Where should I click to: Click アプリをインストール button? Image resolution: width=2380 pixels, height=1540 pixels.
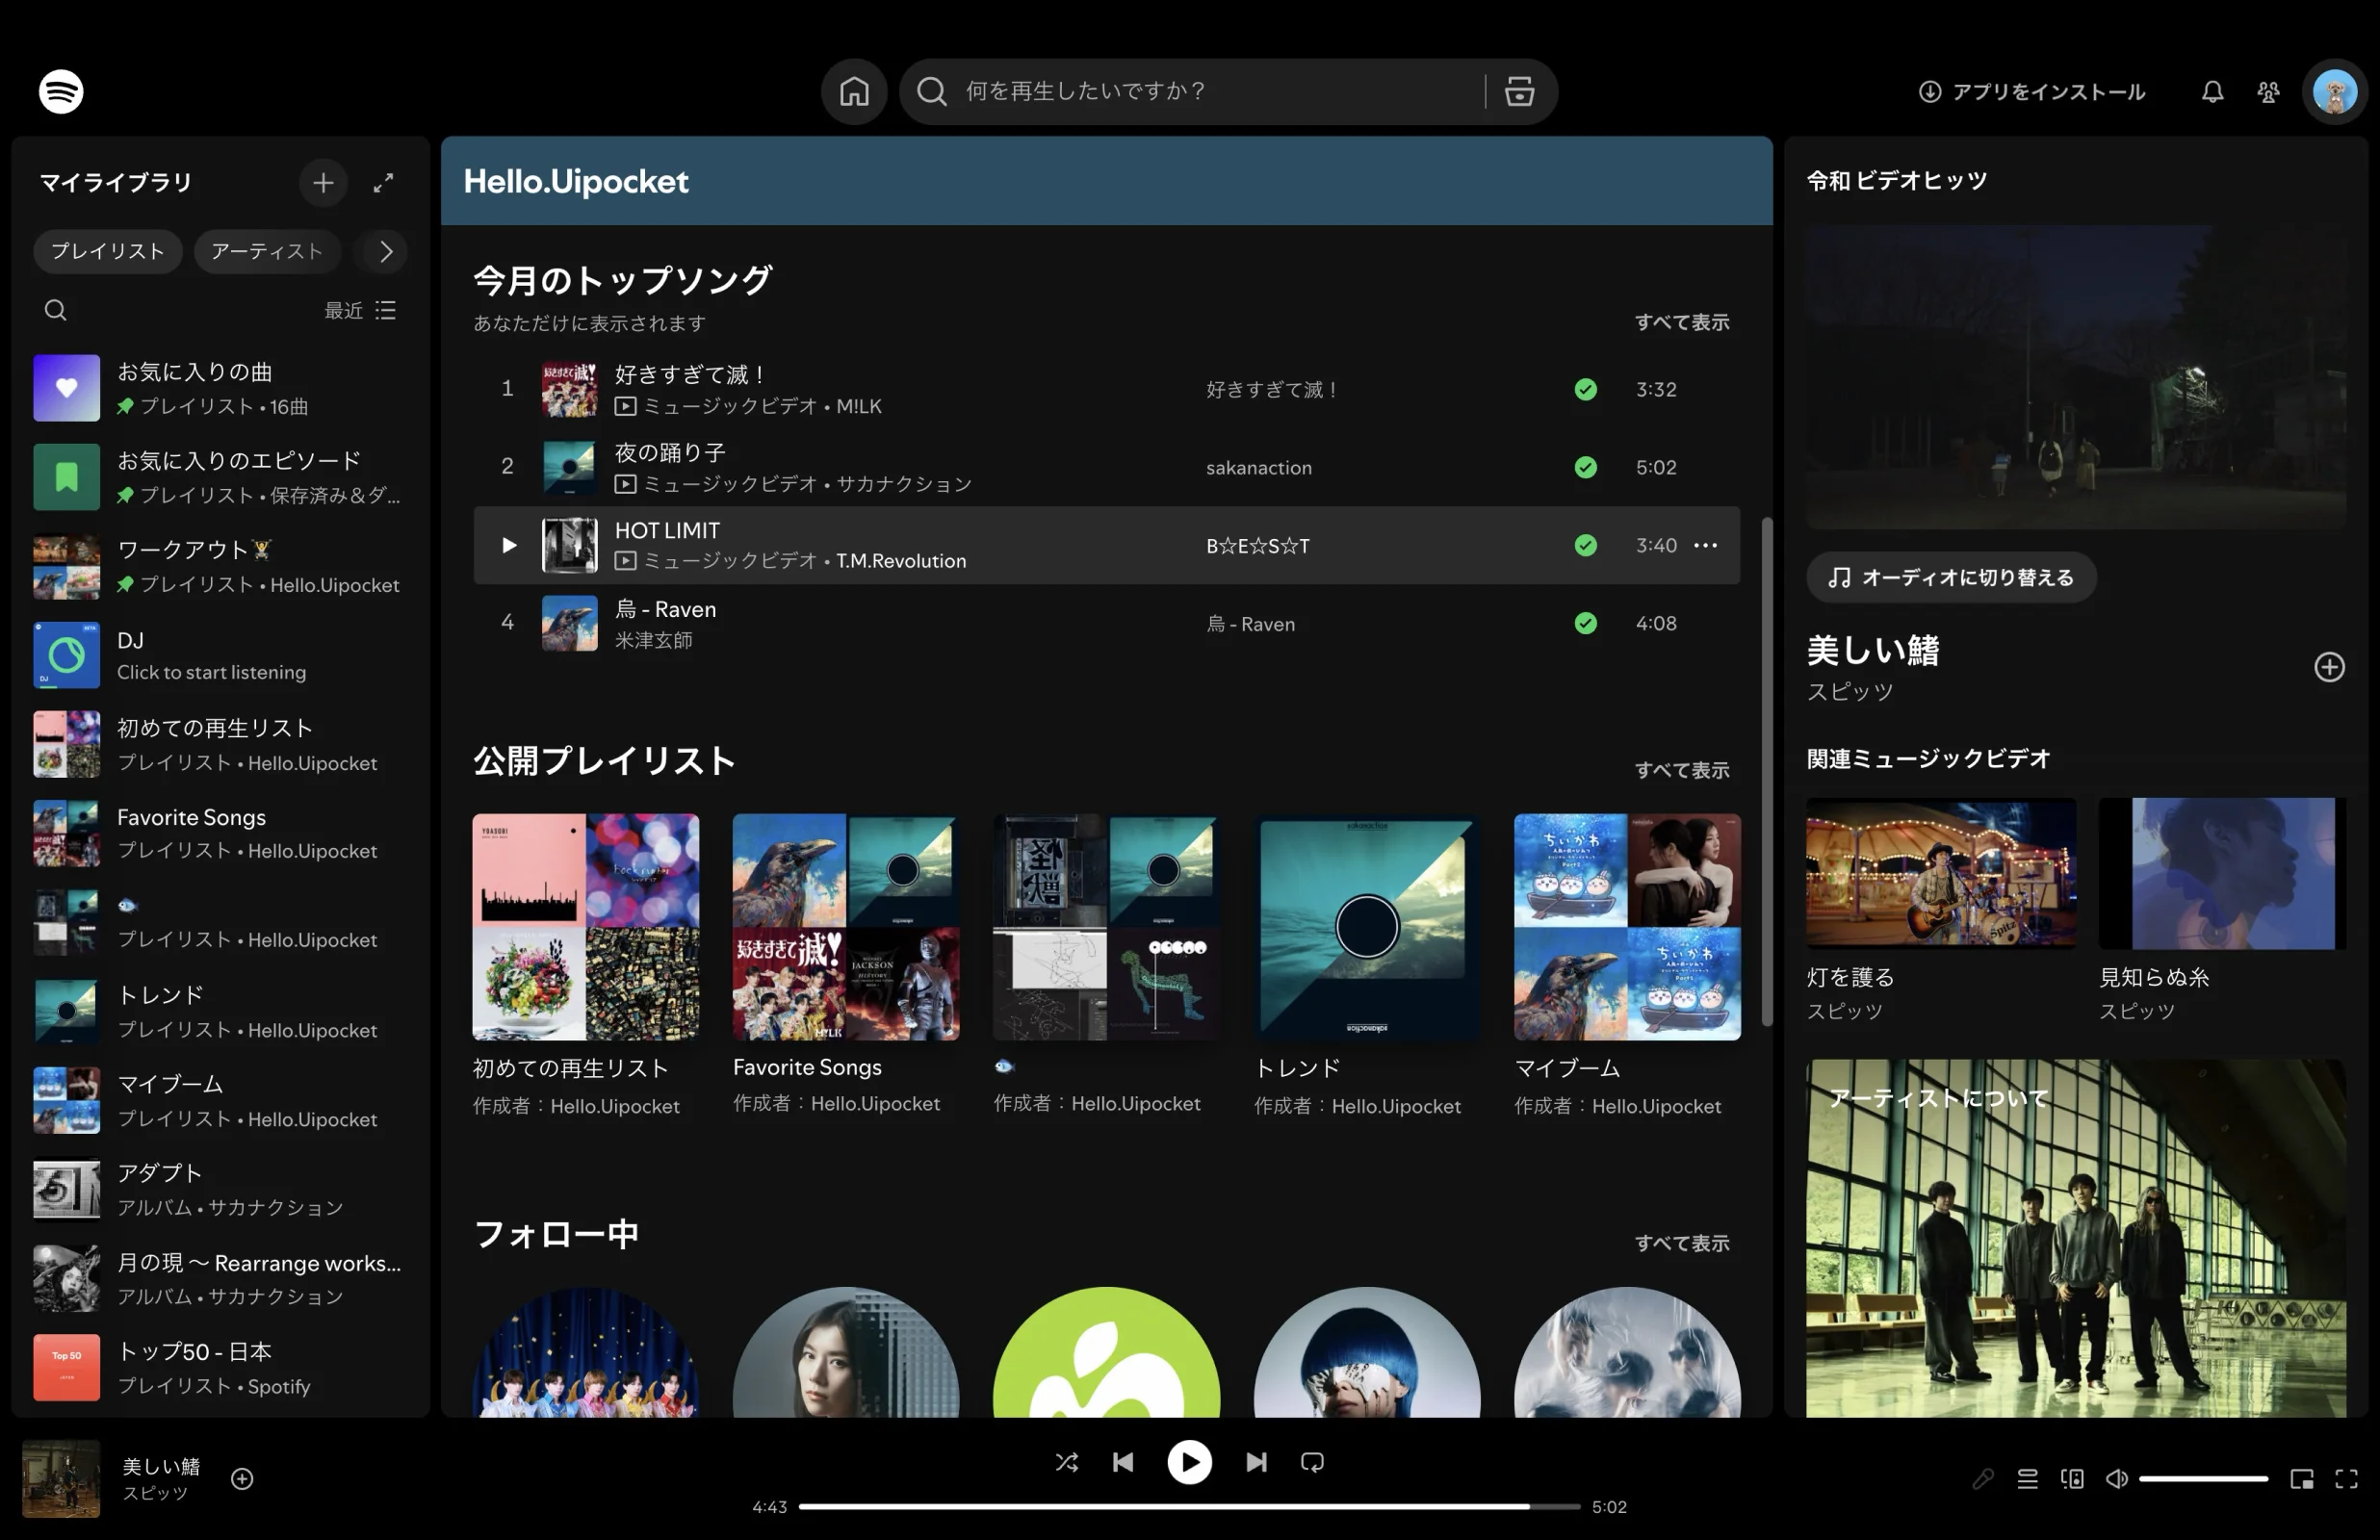tap(2031, 92)
